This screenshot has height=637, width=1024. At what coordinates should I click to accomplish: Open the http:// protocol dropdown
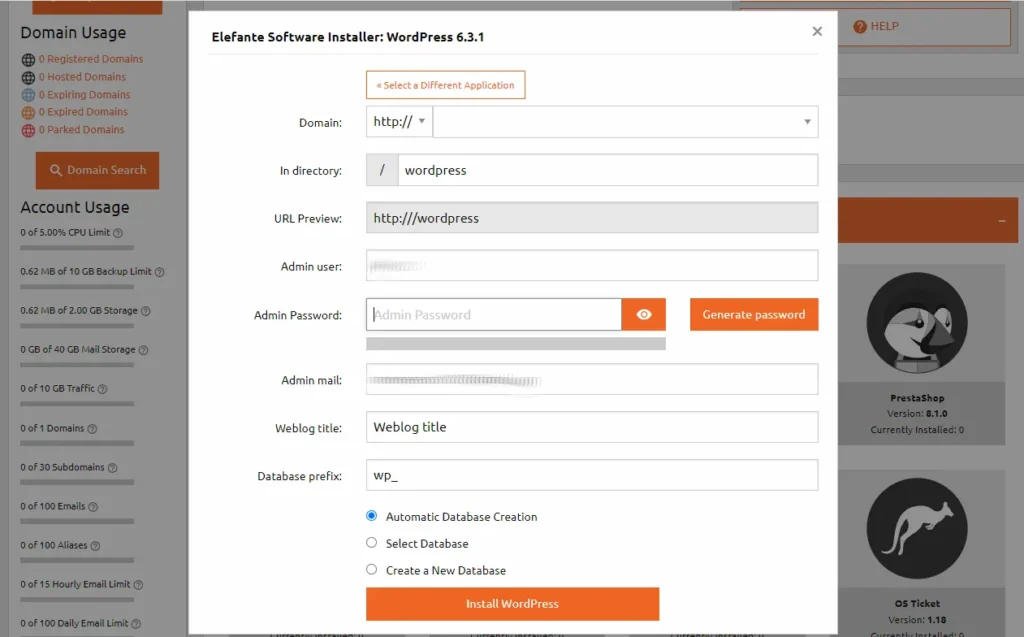pos(399,122)
